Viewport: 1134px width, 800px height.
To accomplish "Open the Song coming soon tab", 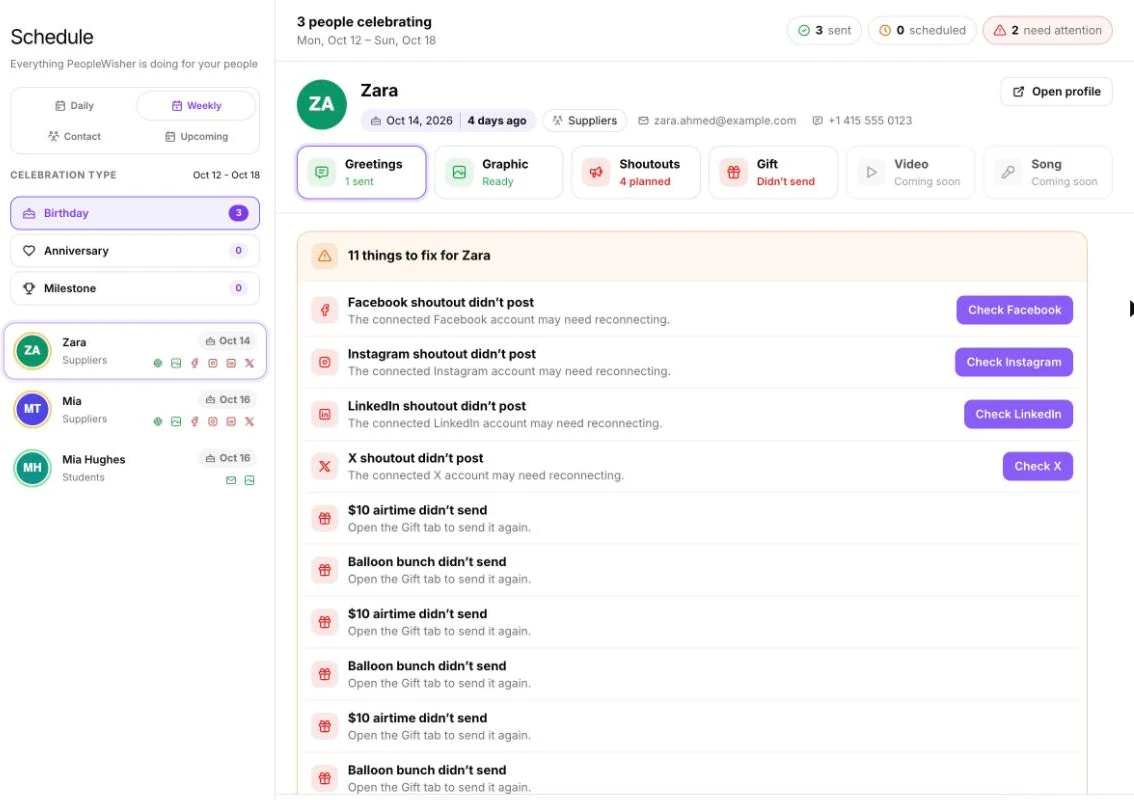I will coord(1048,172).
